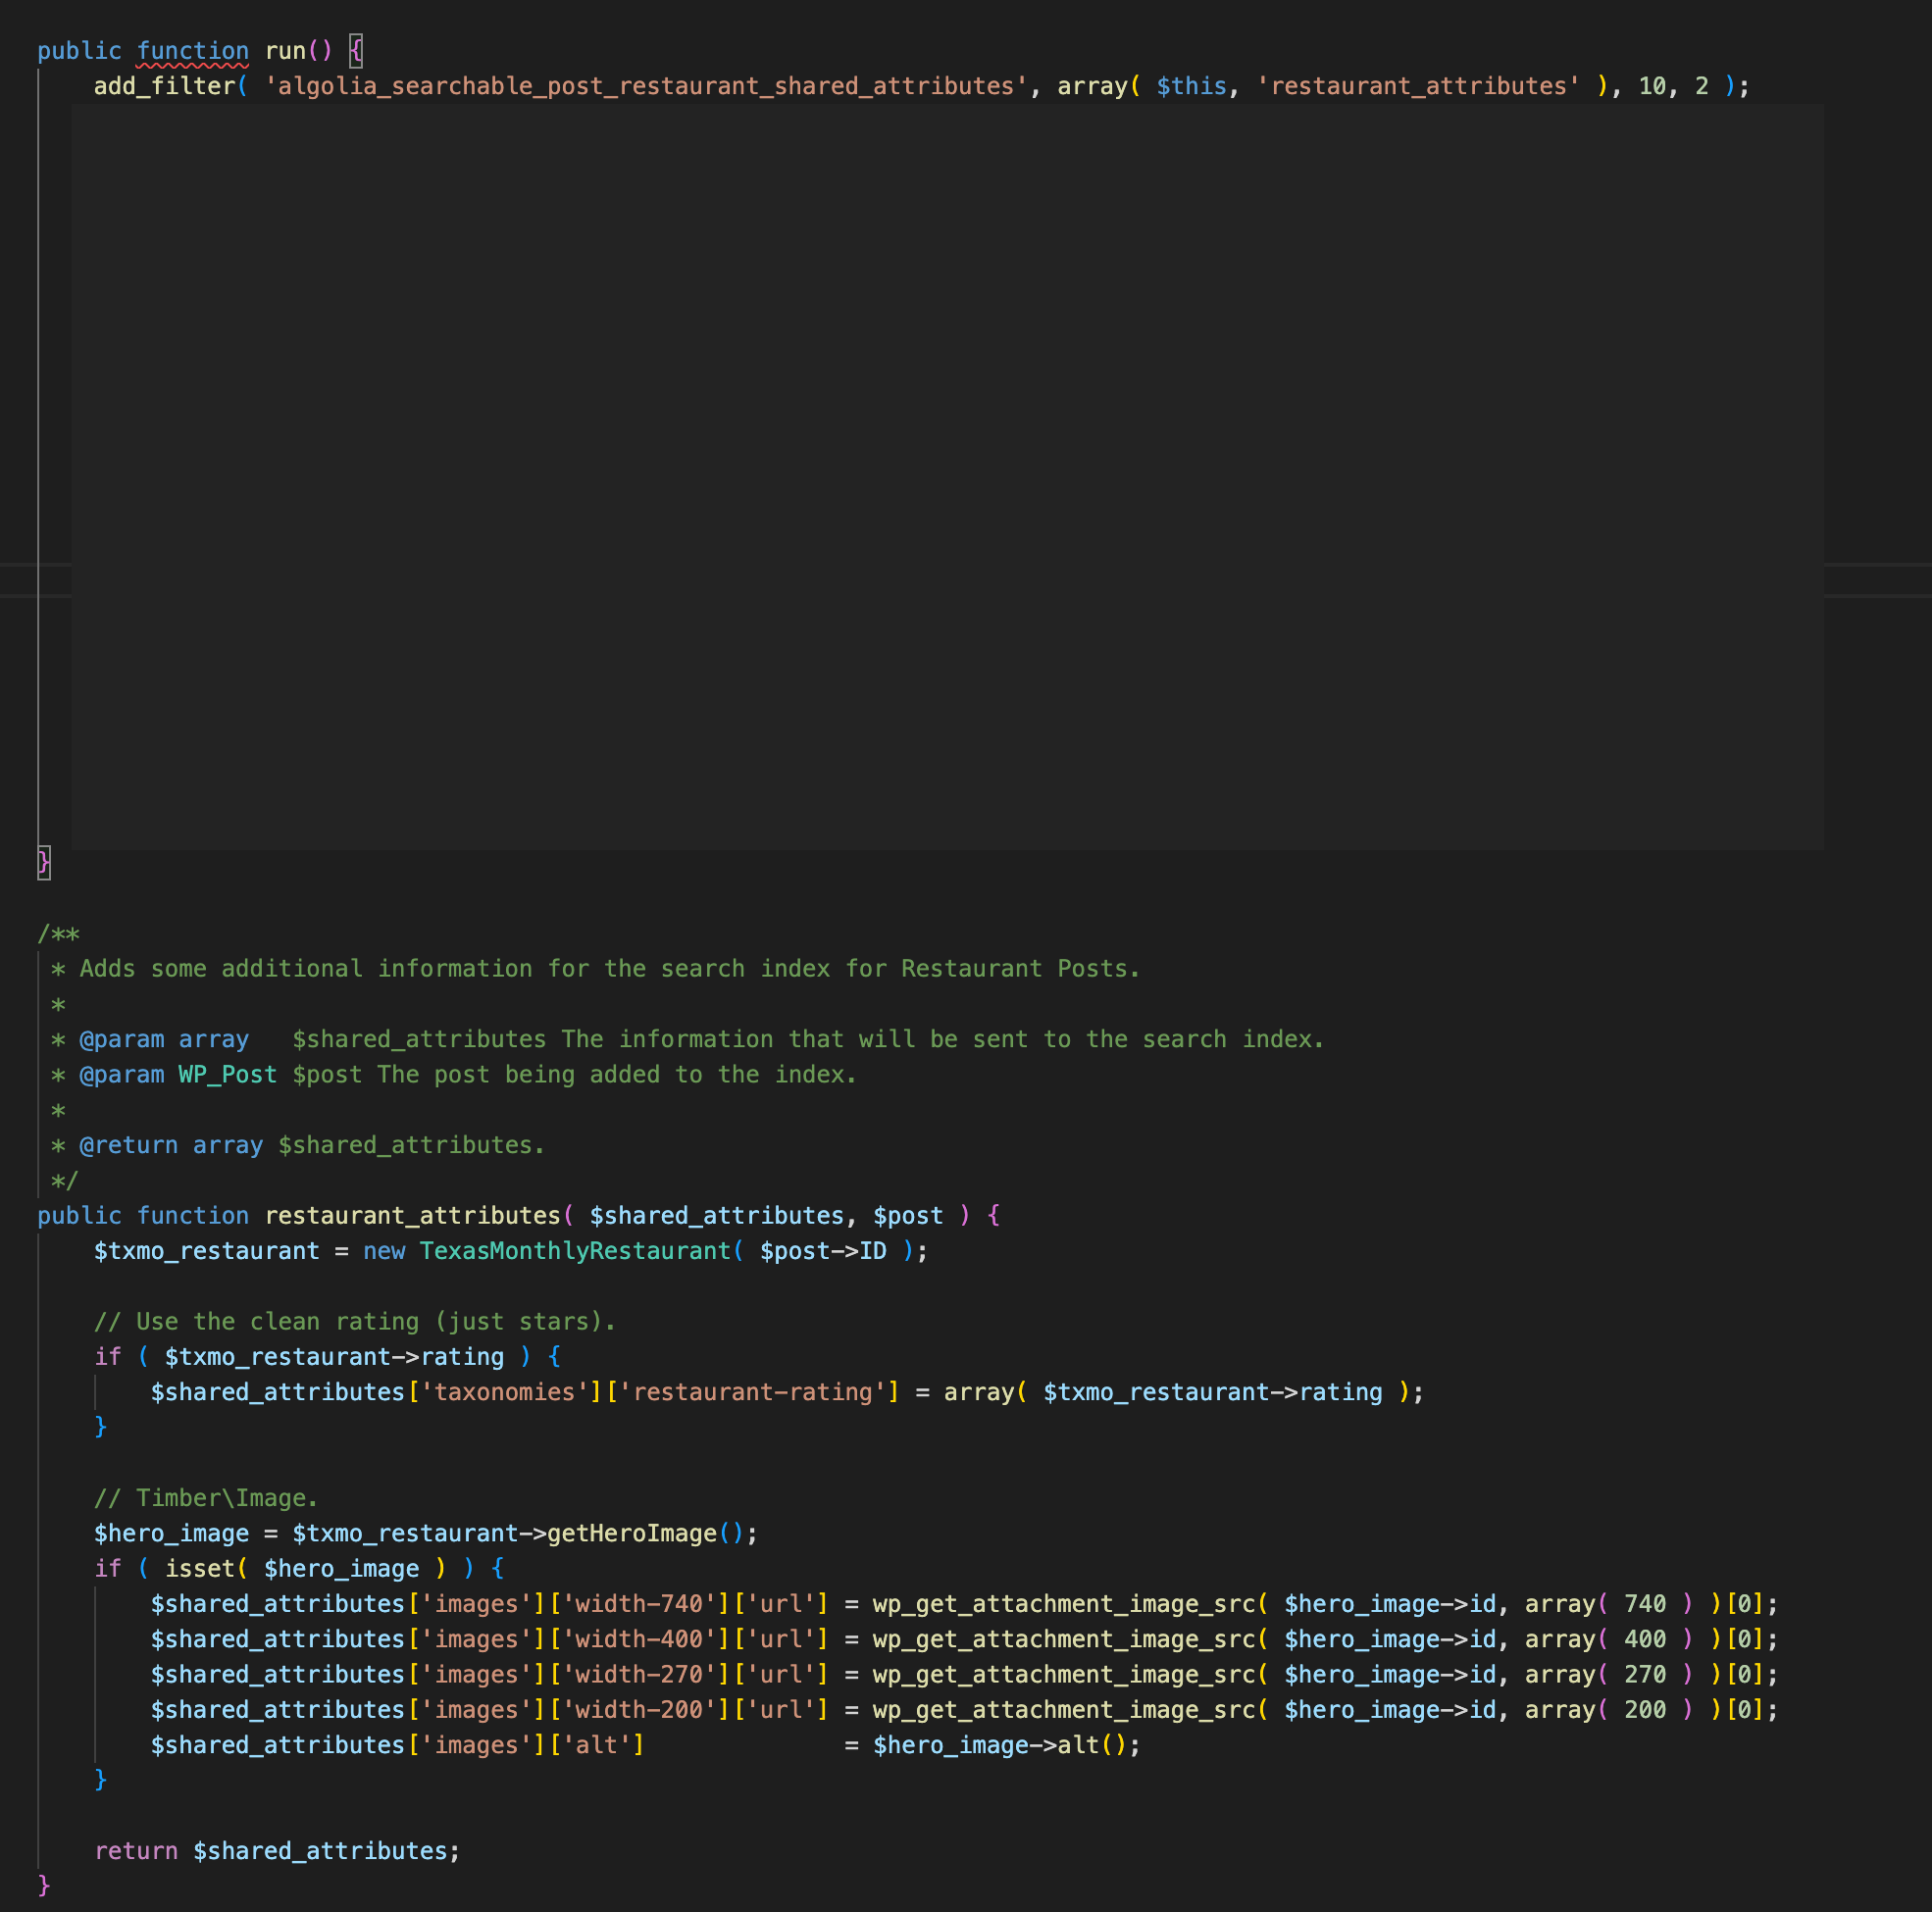Click the squiggly-underlined function keyword
The image size is (1932, 1912).
click(192, 51)
